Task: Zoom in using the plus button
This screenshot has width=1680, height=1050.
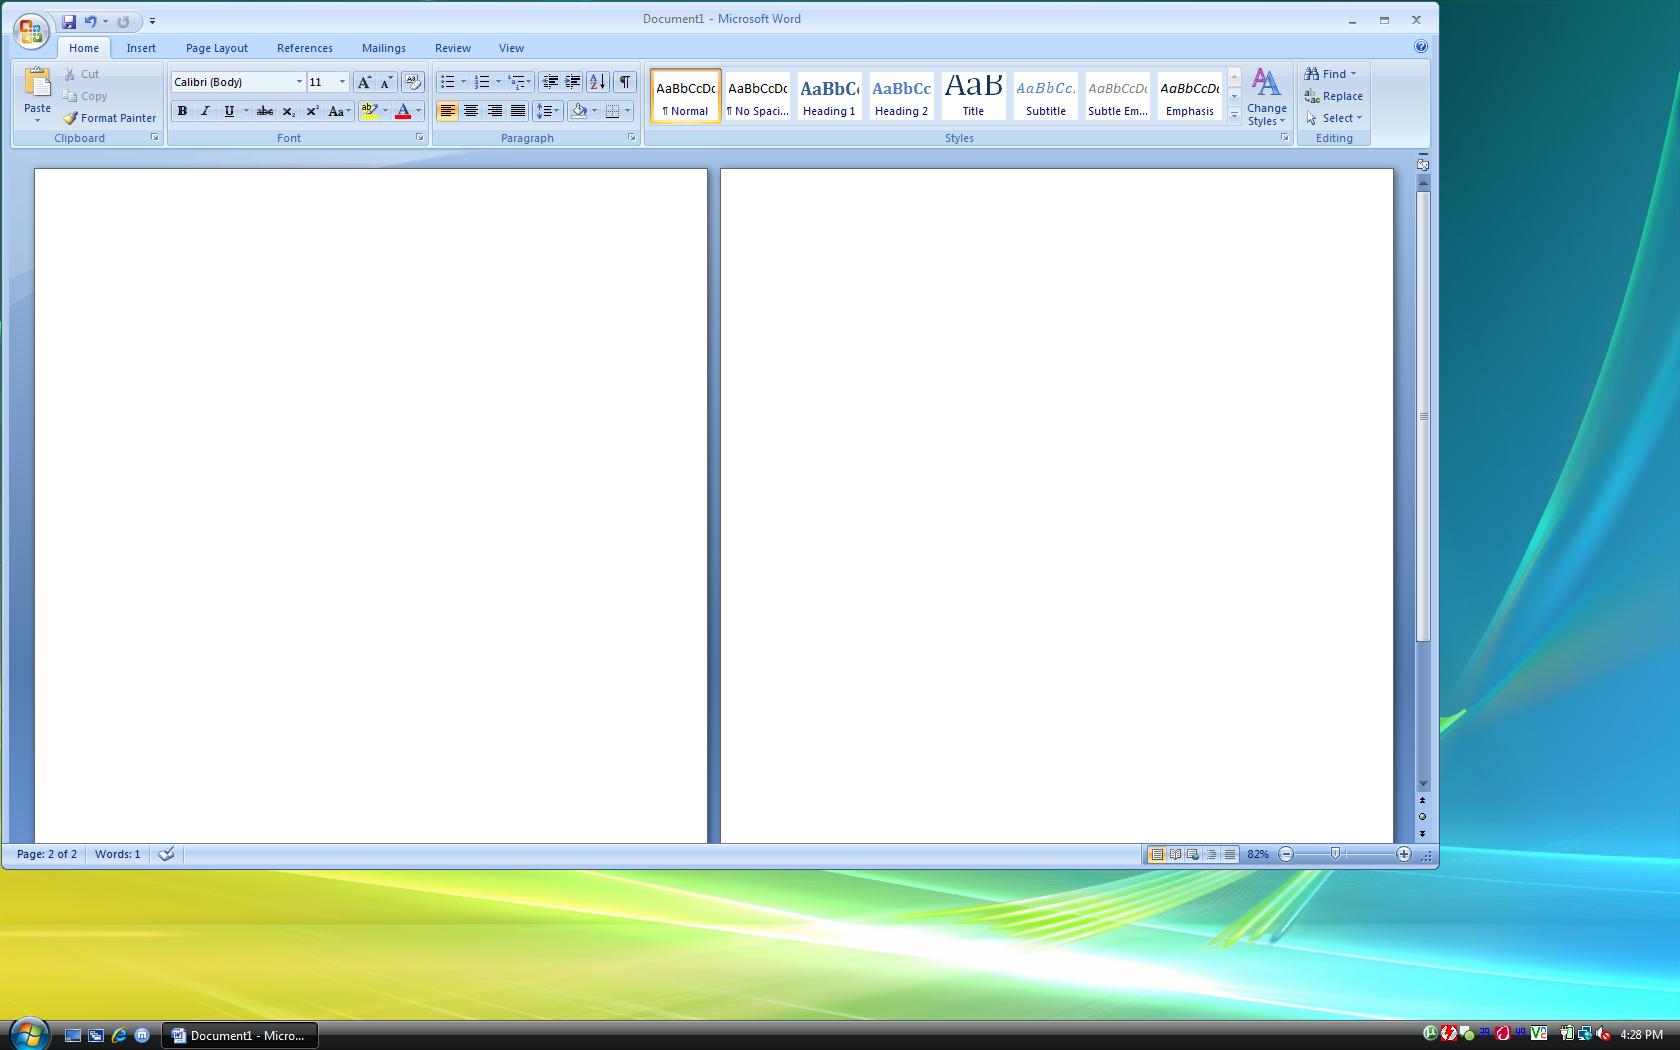Action: (1404, 854)
